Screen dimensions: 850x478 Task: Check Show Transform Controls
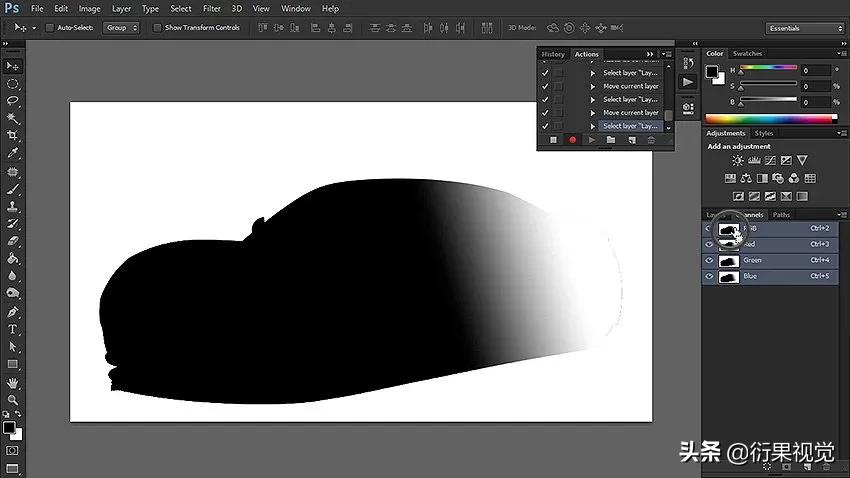click(157, 28)
